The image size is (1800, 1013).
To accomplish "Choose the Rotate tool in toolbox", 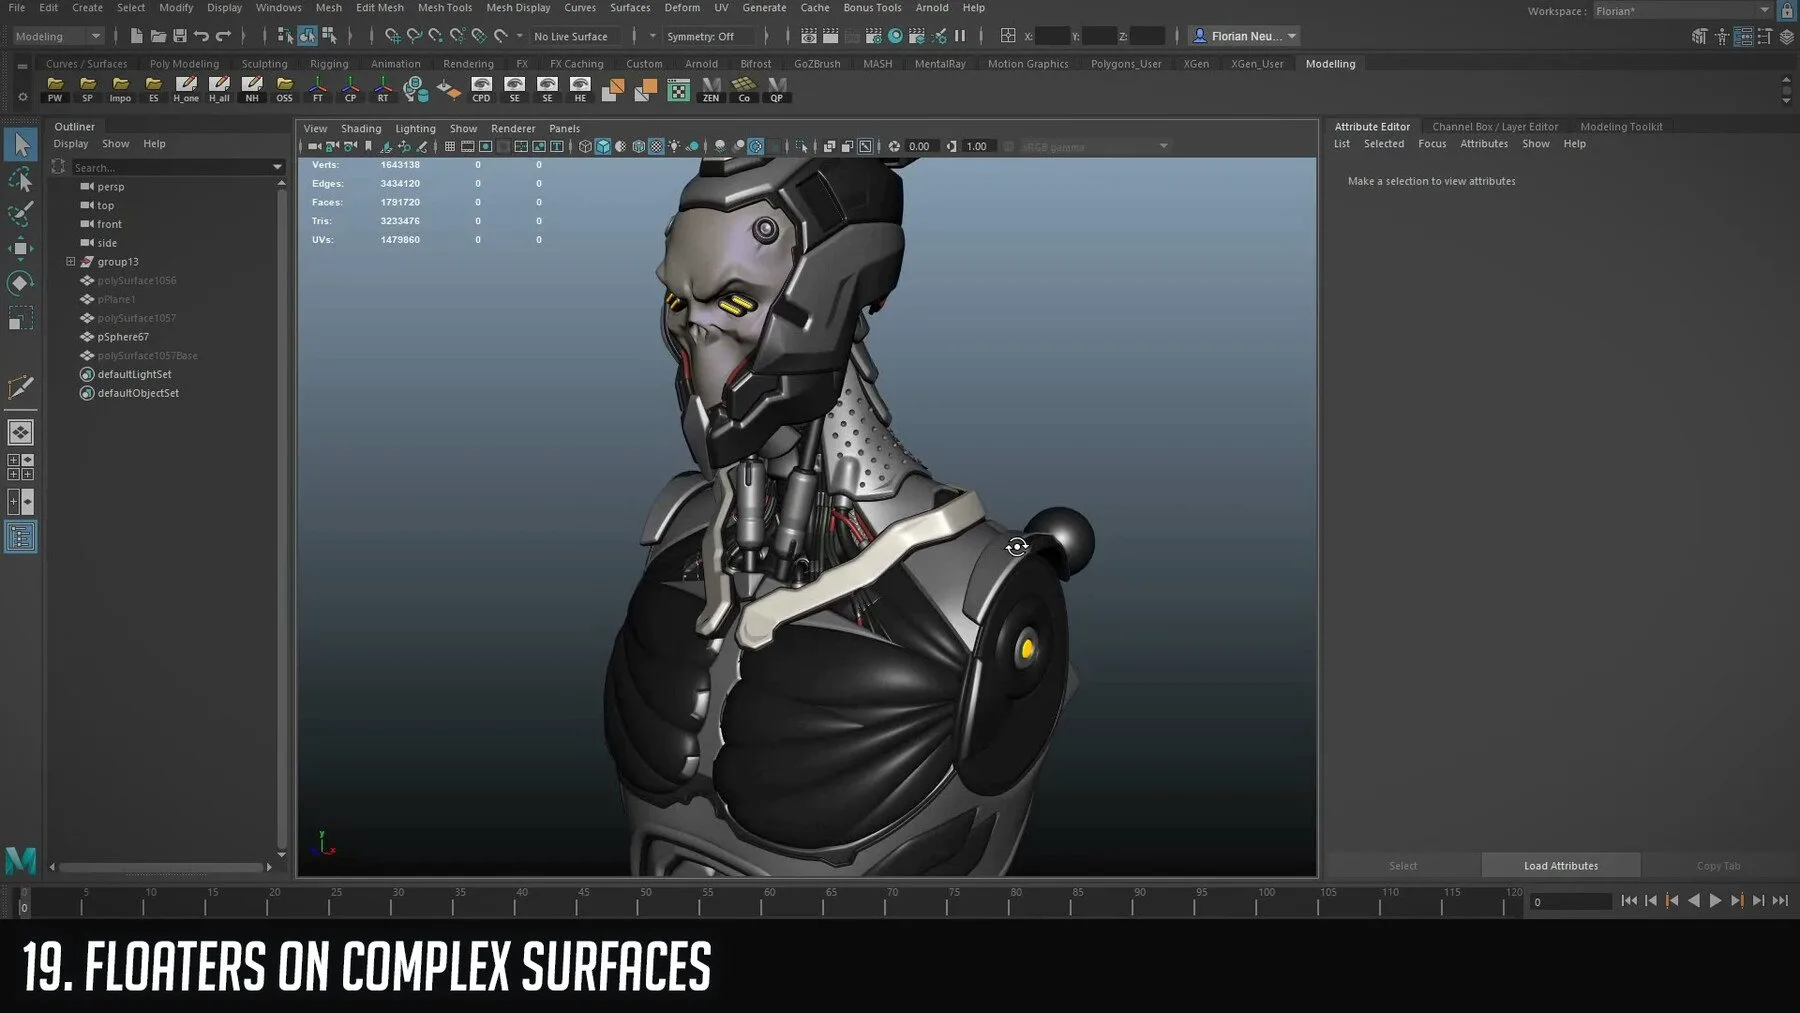I will [x=20, y=283].
